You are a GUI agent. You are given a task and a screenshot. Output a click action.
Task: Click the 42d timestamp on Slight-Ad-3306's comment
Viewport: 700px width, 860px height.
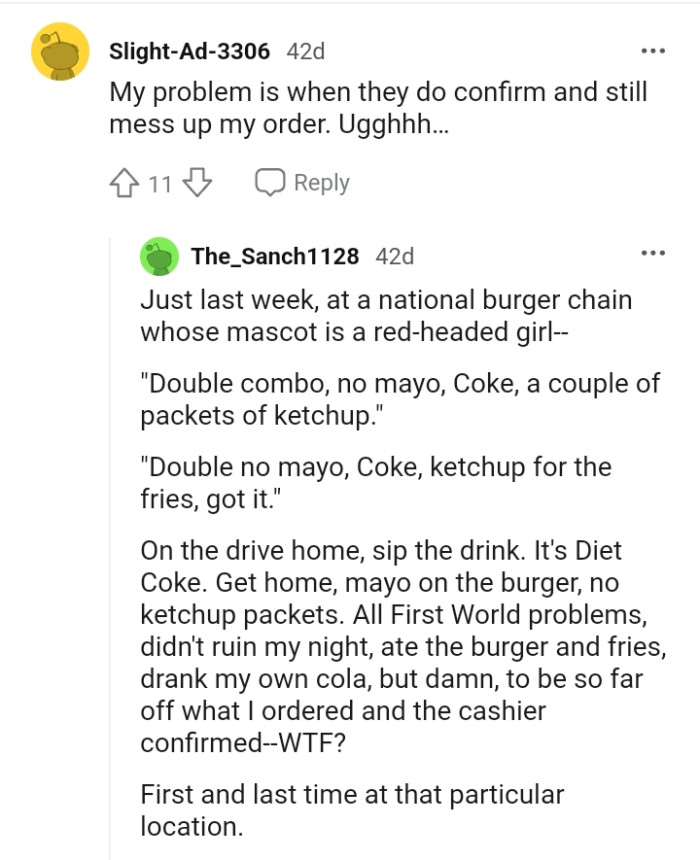click(x=302, y=51)
